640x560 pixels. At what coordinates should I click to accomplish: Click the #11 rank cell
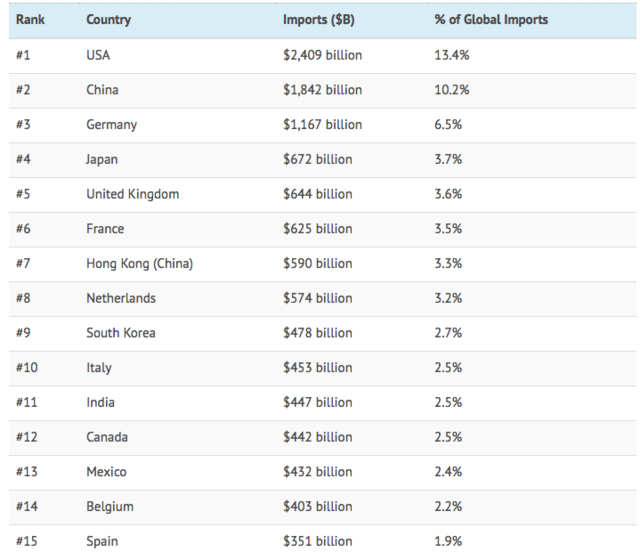click(27, 402)
